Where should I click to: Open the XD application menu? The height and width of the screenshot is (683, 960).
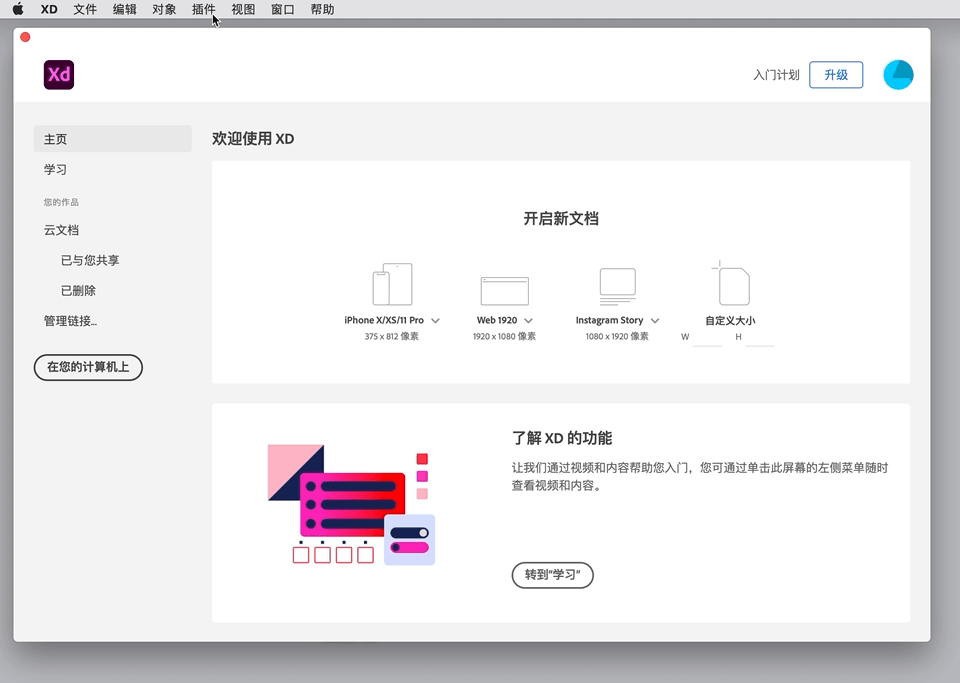pos(49,9)
